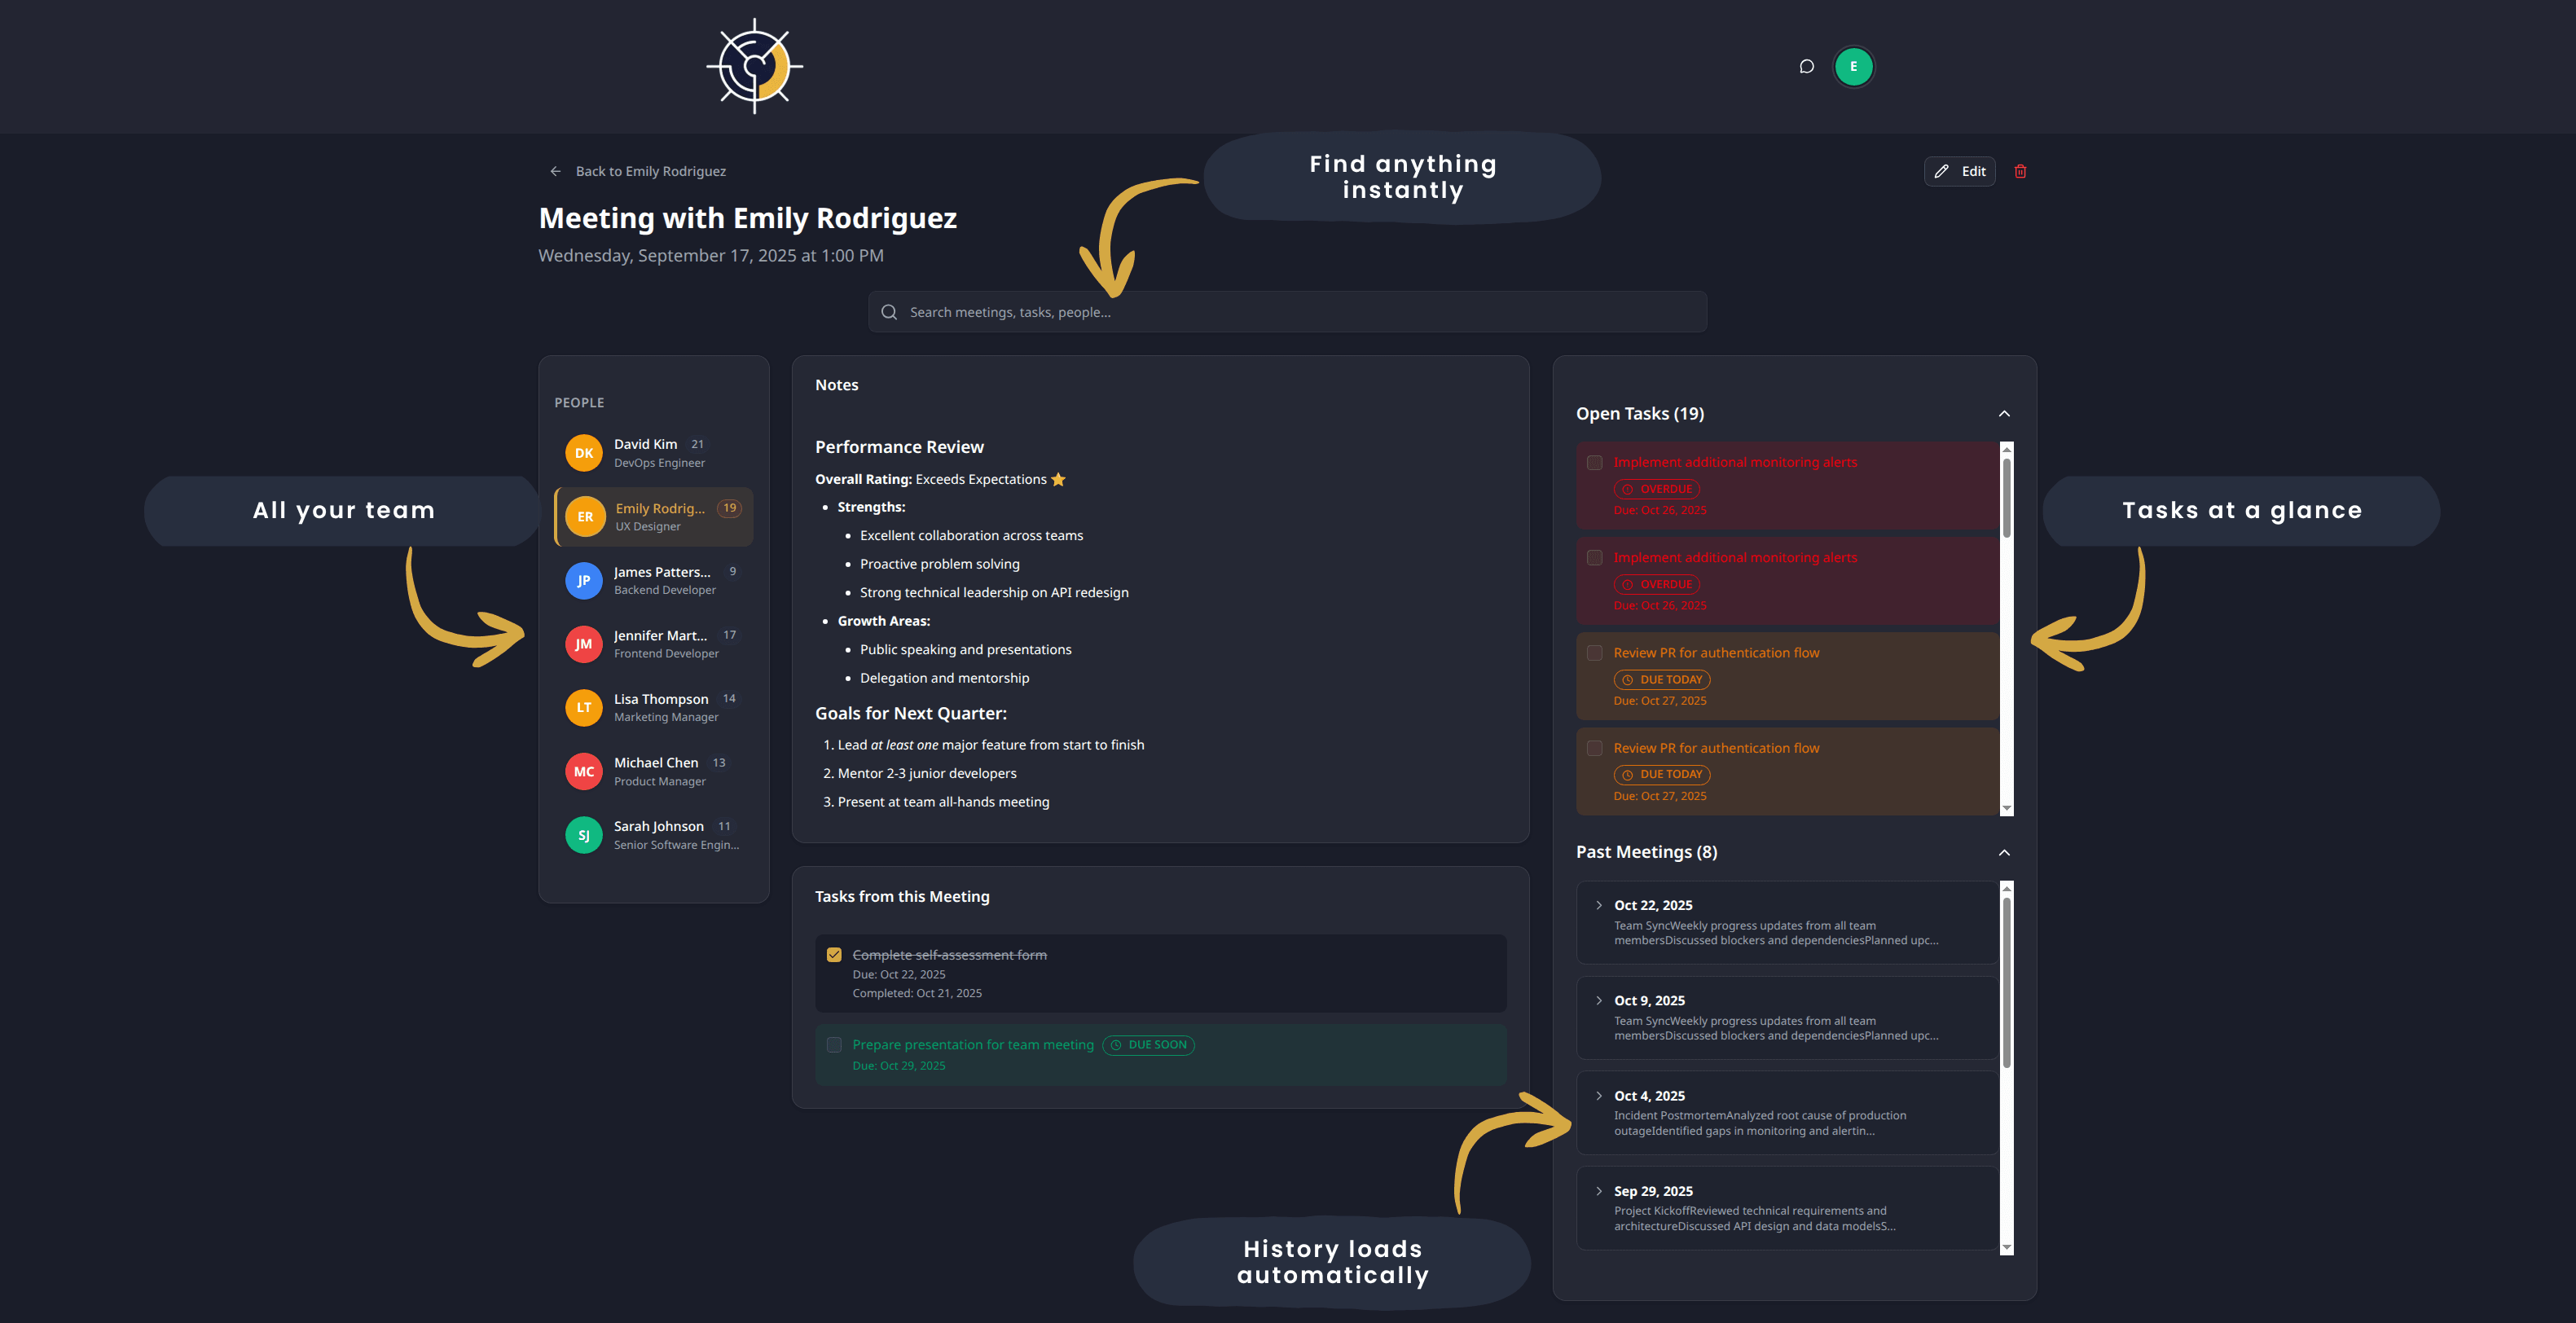Collapse the Past Meetings section

tap(2004, 852)
